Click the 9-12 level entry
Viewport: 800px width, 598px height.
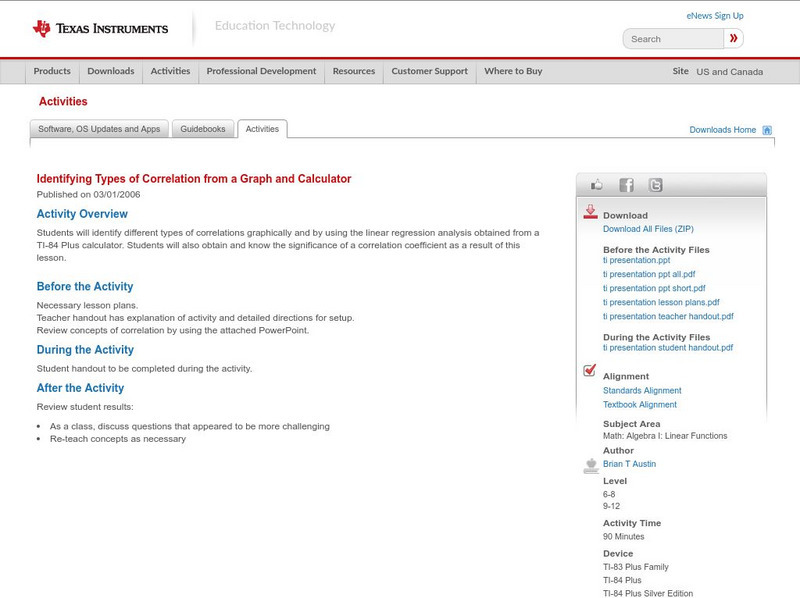[611, 507]
